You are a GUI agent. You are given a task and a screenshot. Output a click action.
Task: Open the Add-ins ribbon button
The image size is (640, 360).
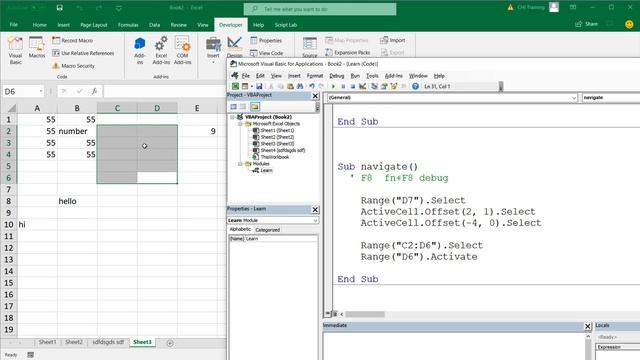click(x=140, y=51)
